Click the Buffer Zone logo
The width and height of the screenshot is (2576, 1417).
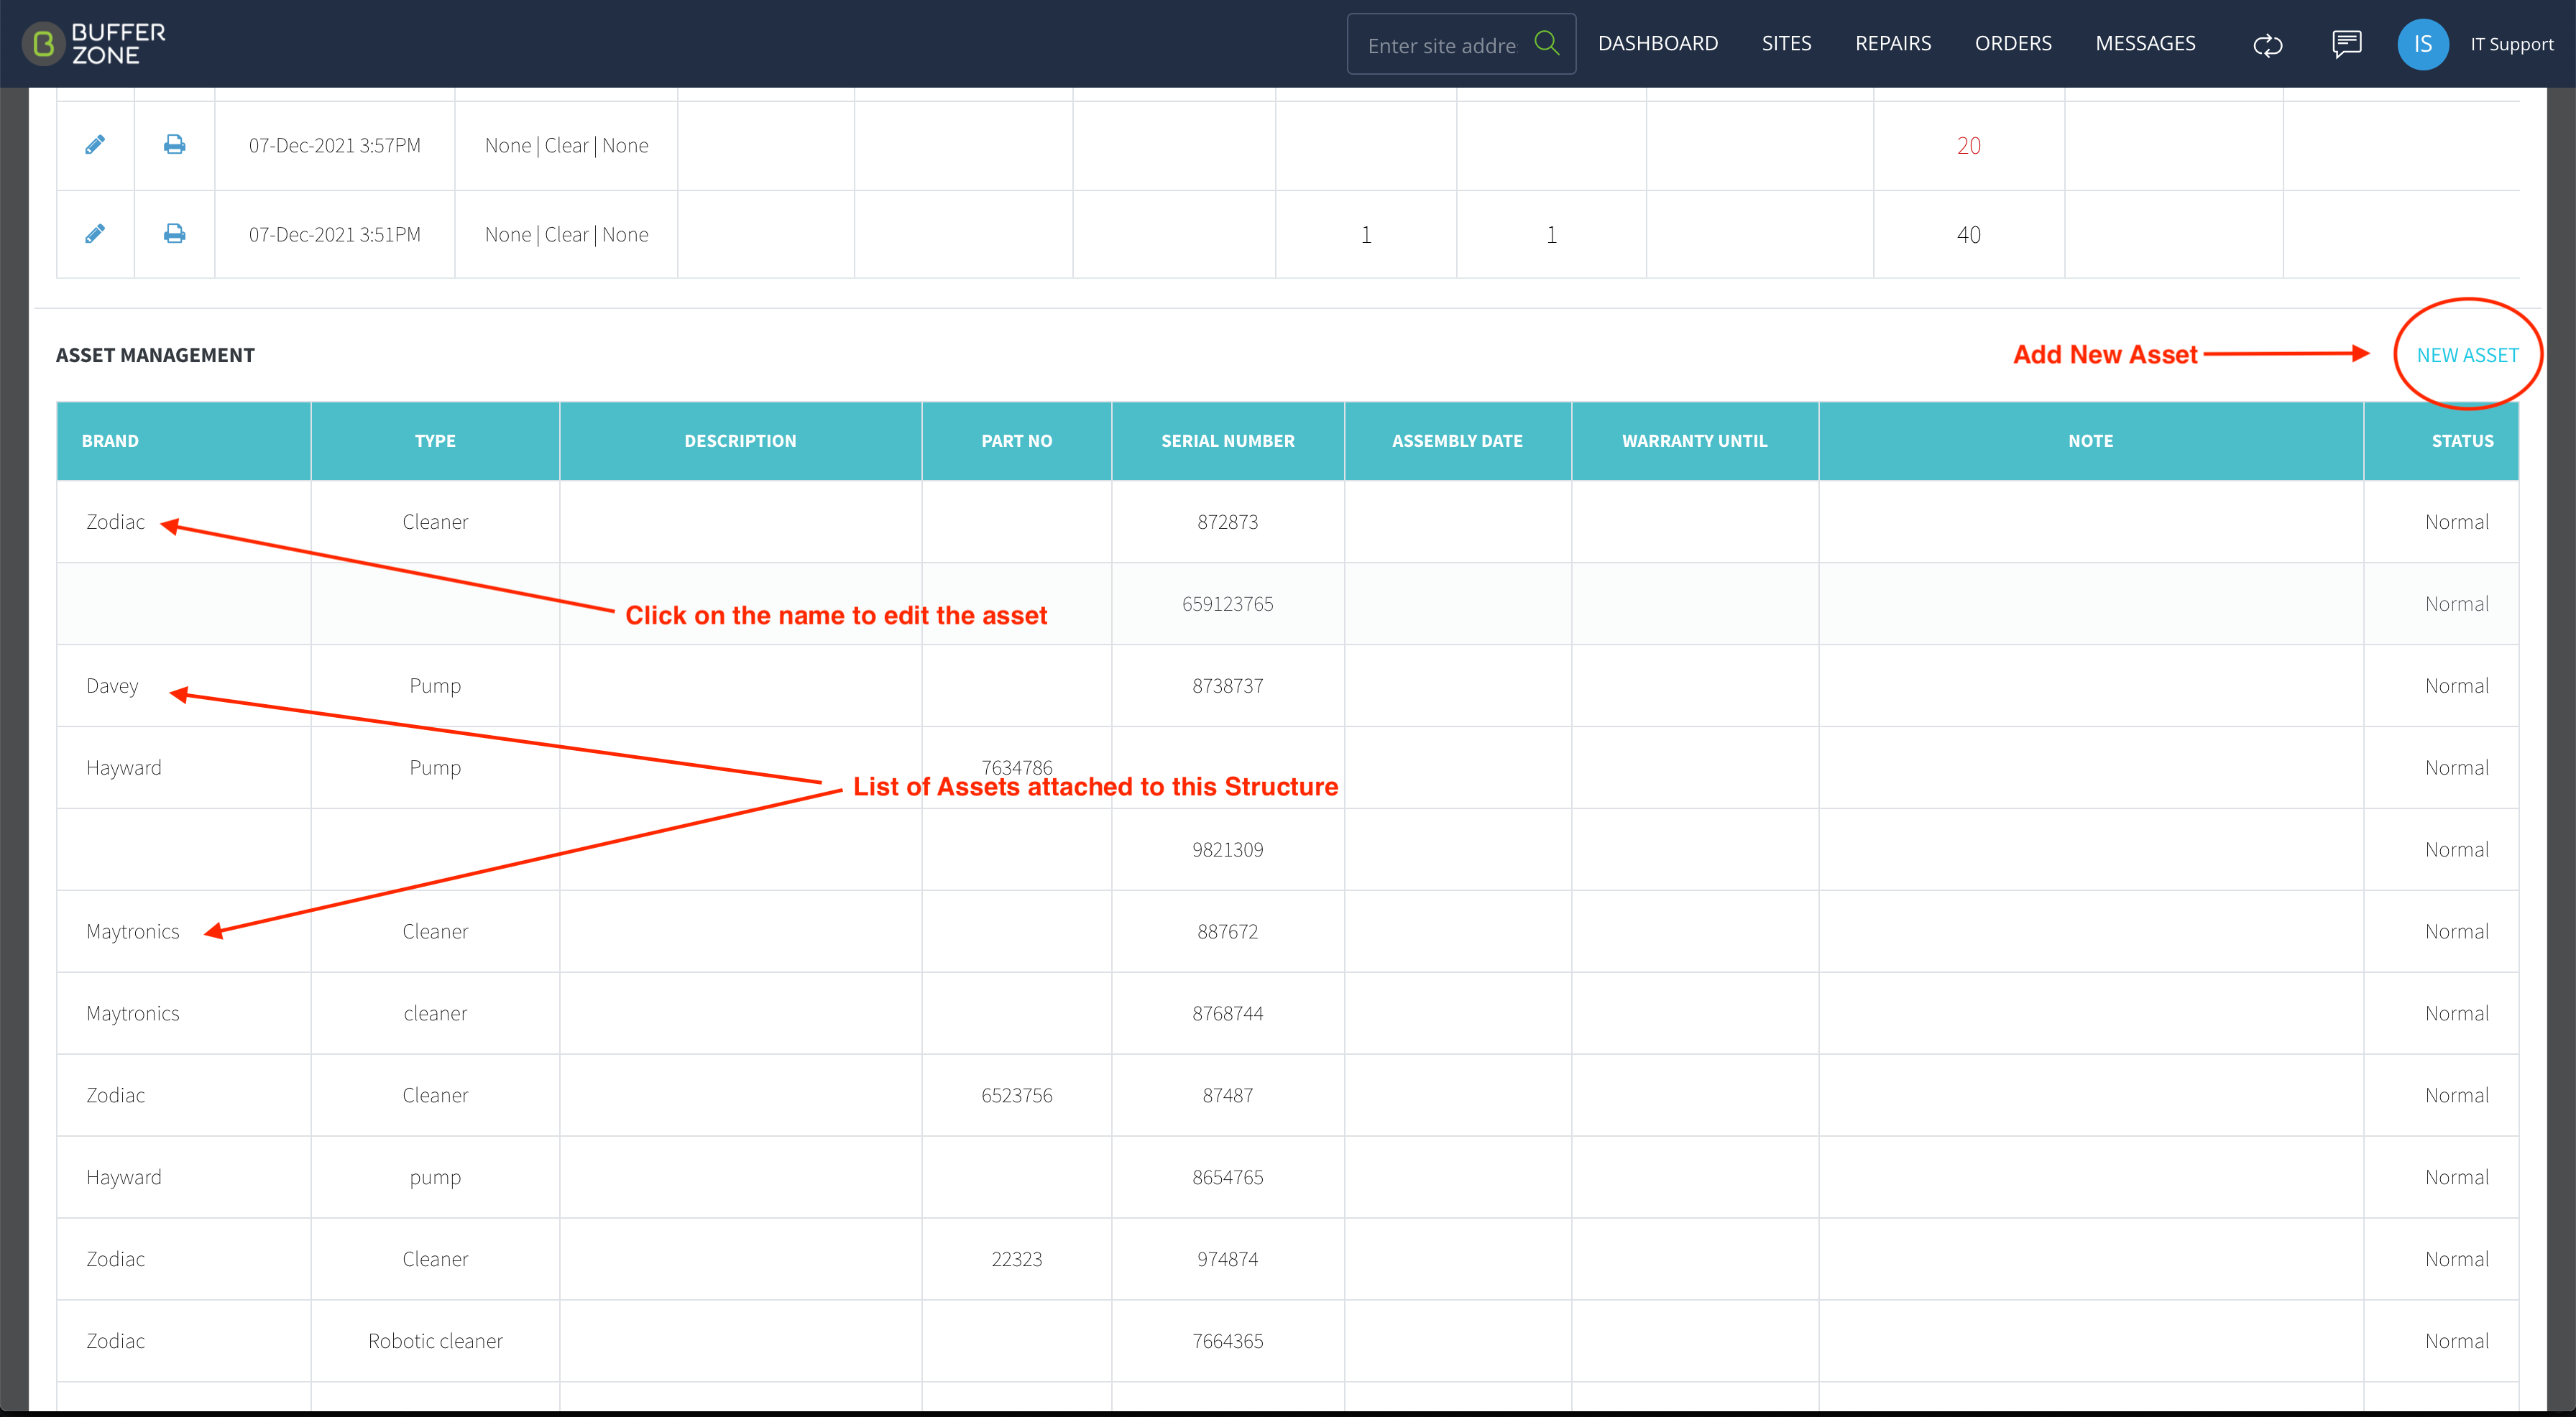[94, 44]
